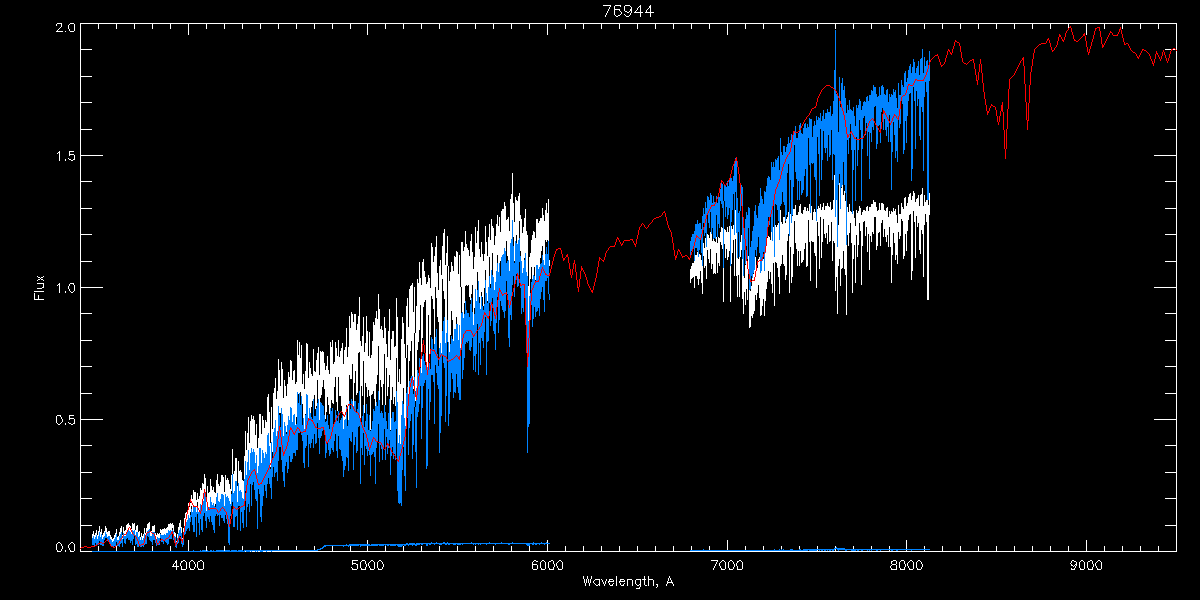Click the 0.0 flux tick label
1200x600 pixels.
[x=65, y=547]
